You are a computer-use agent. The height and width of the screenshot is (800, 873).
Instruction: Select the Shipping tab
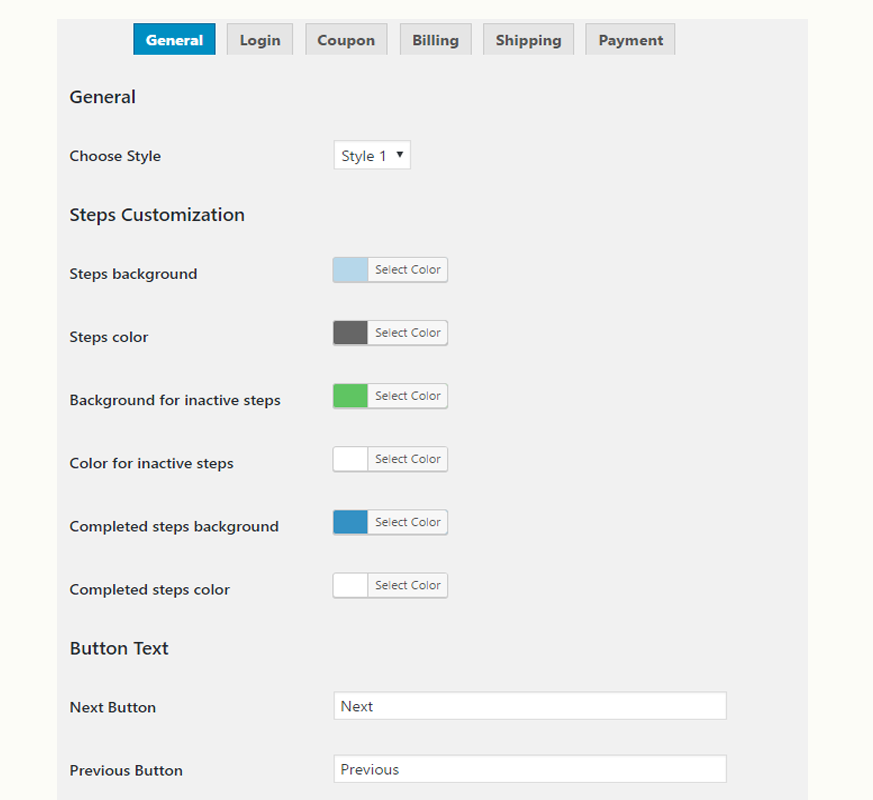(528, 40)
